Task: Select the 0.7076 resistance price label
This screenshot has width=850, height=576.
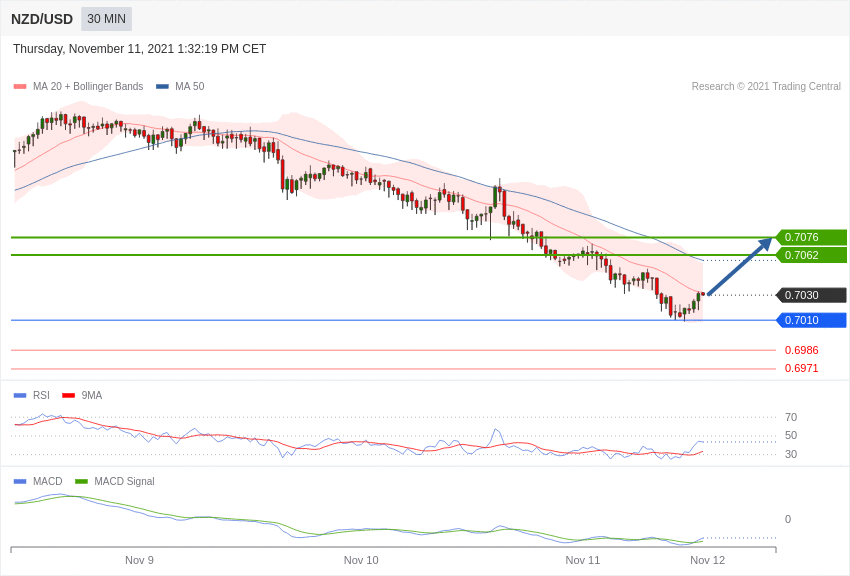Action: point(812,237)
